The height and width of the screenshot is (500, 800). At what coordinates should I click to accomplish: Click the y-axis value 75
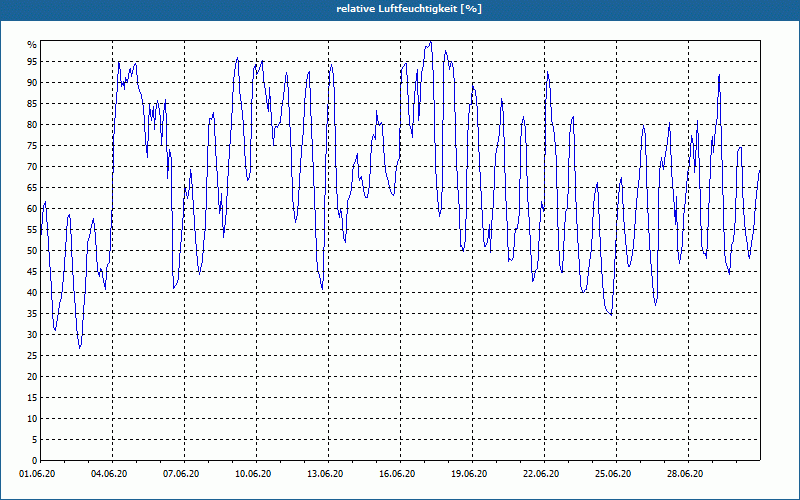(32, 145)
